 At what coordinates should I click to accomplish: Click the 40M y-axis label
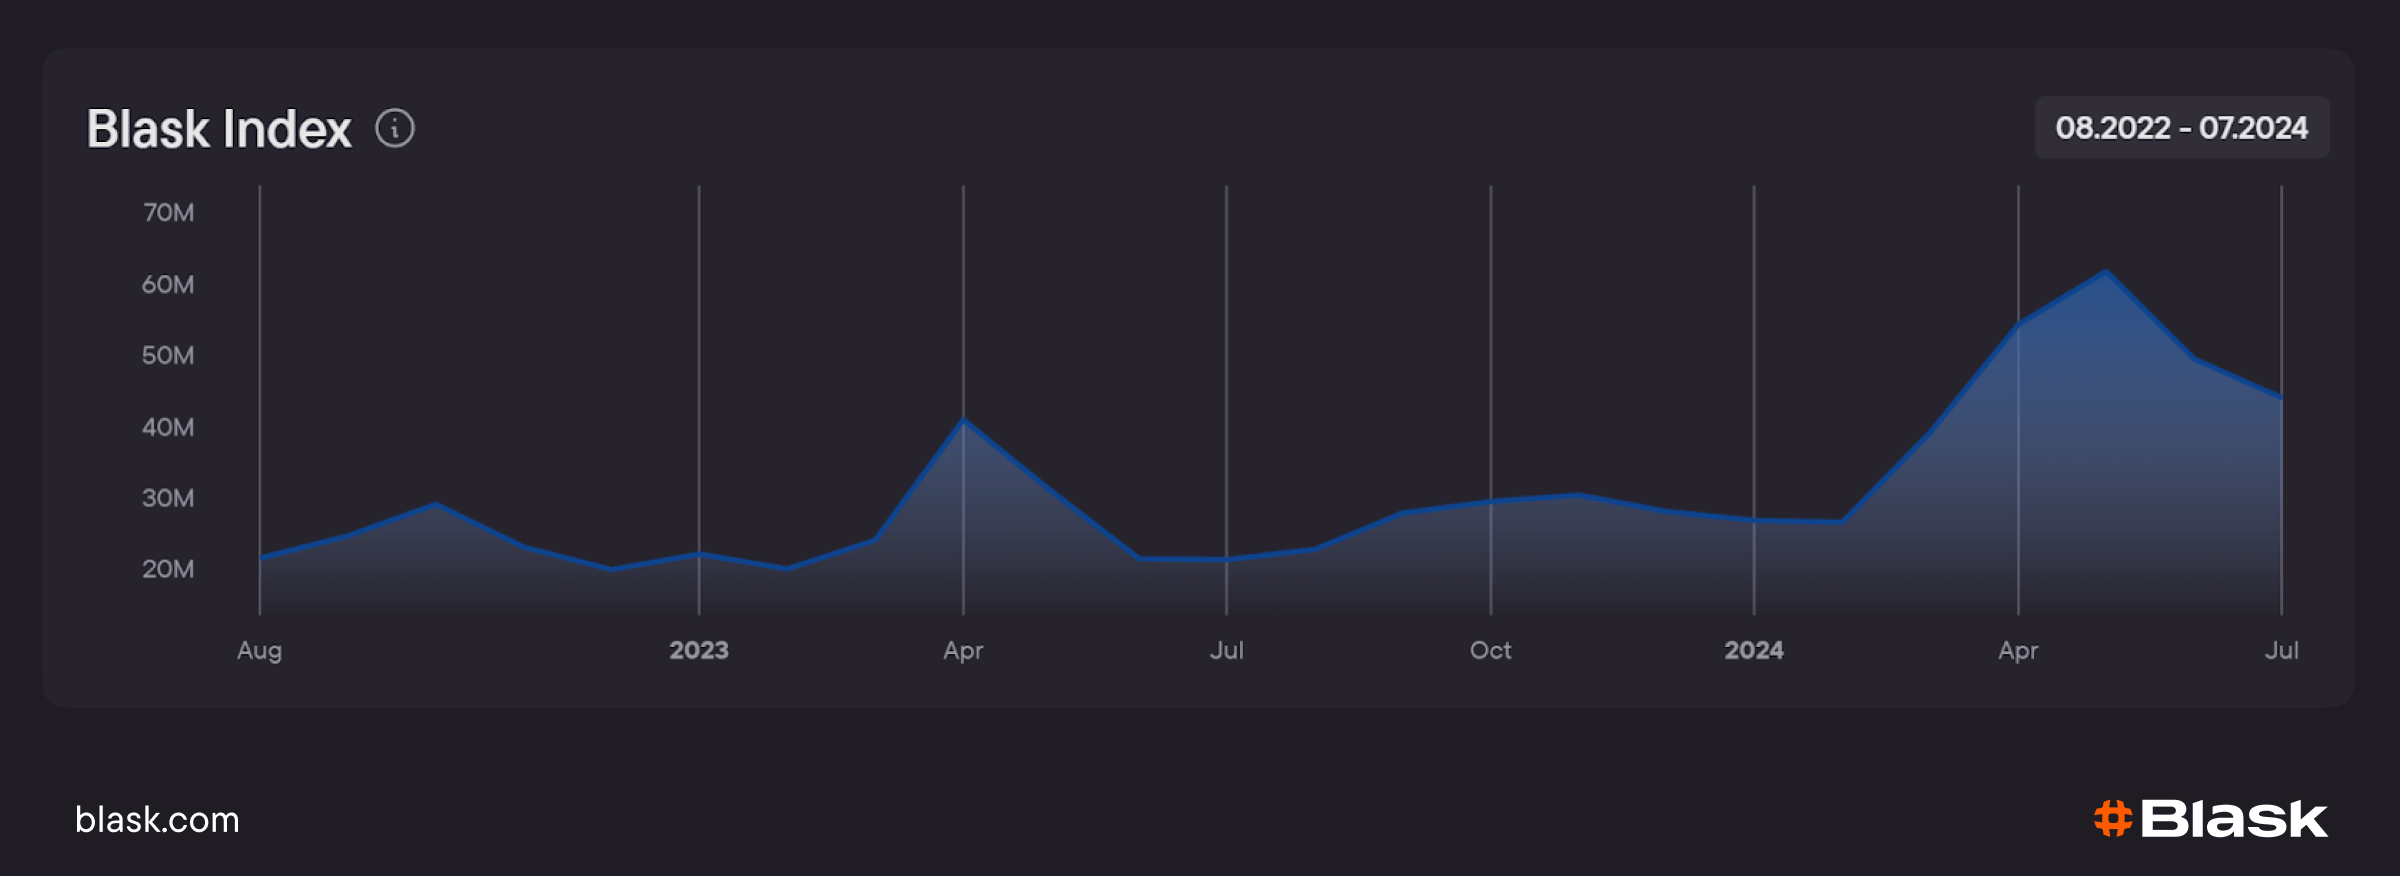168,427
